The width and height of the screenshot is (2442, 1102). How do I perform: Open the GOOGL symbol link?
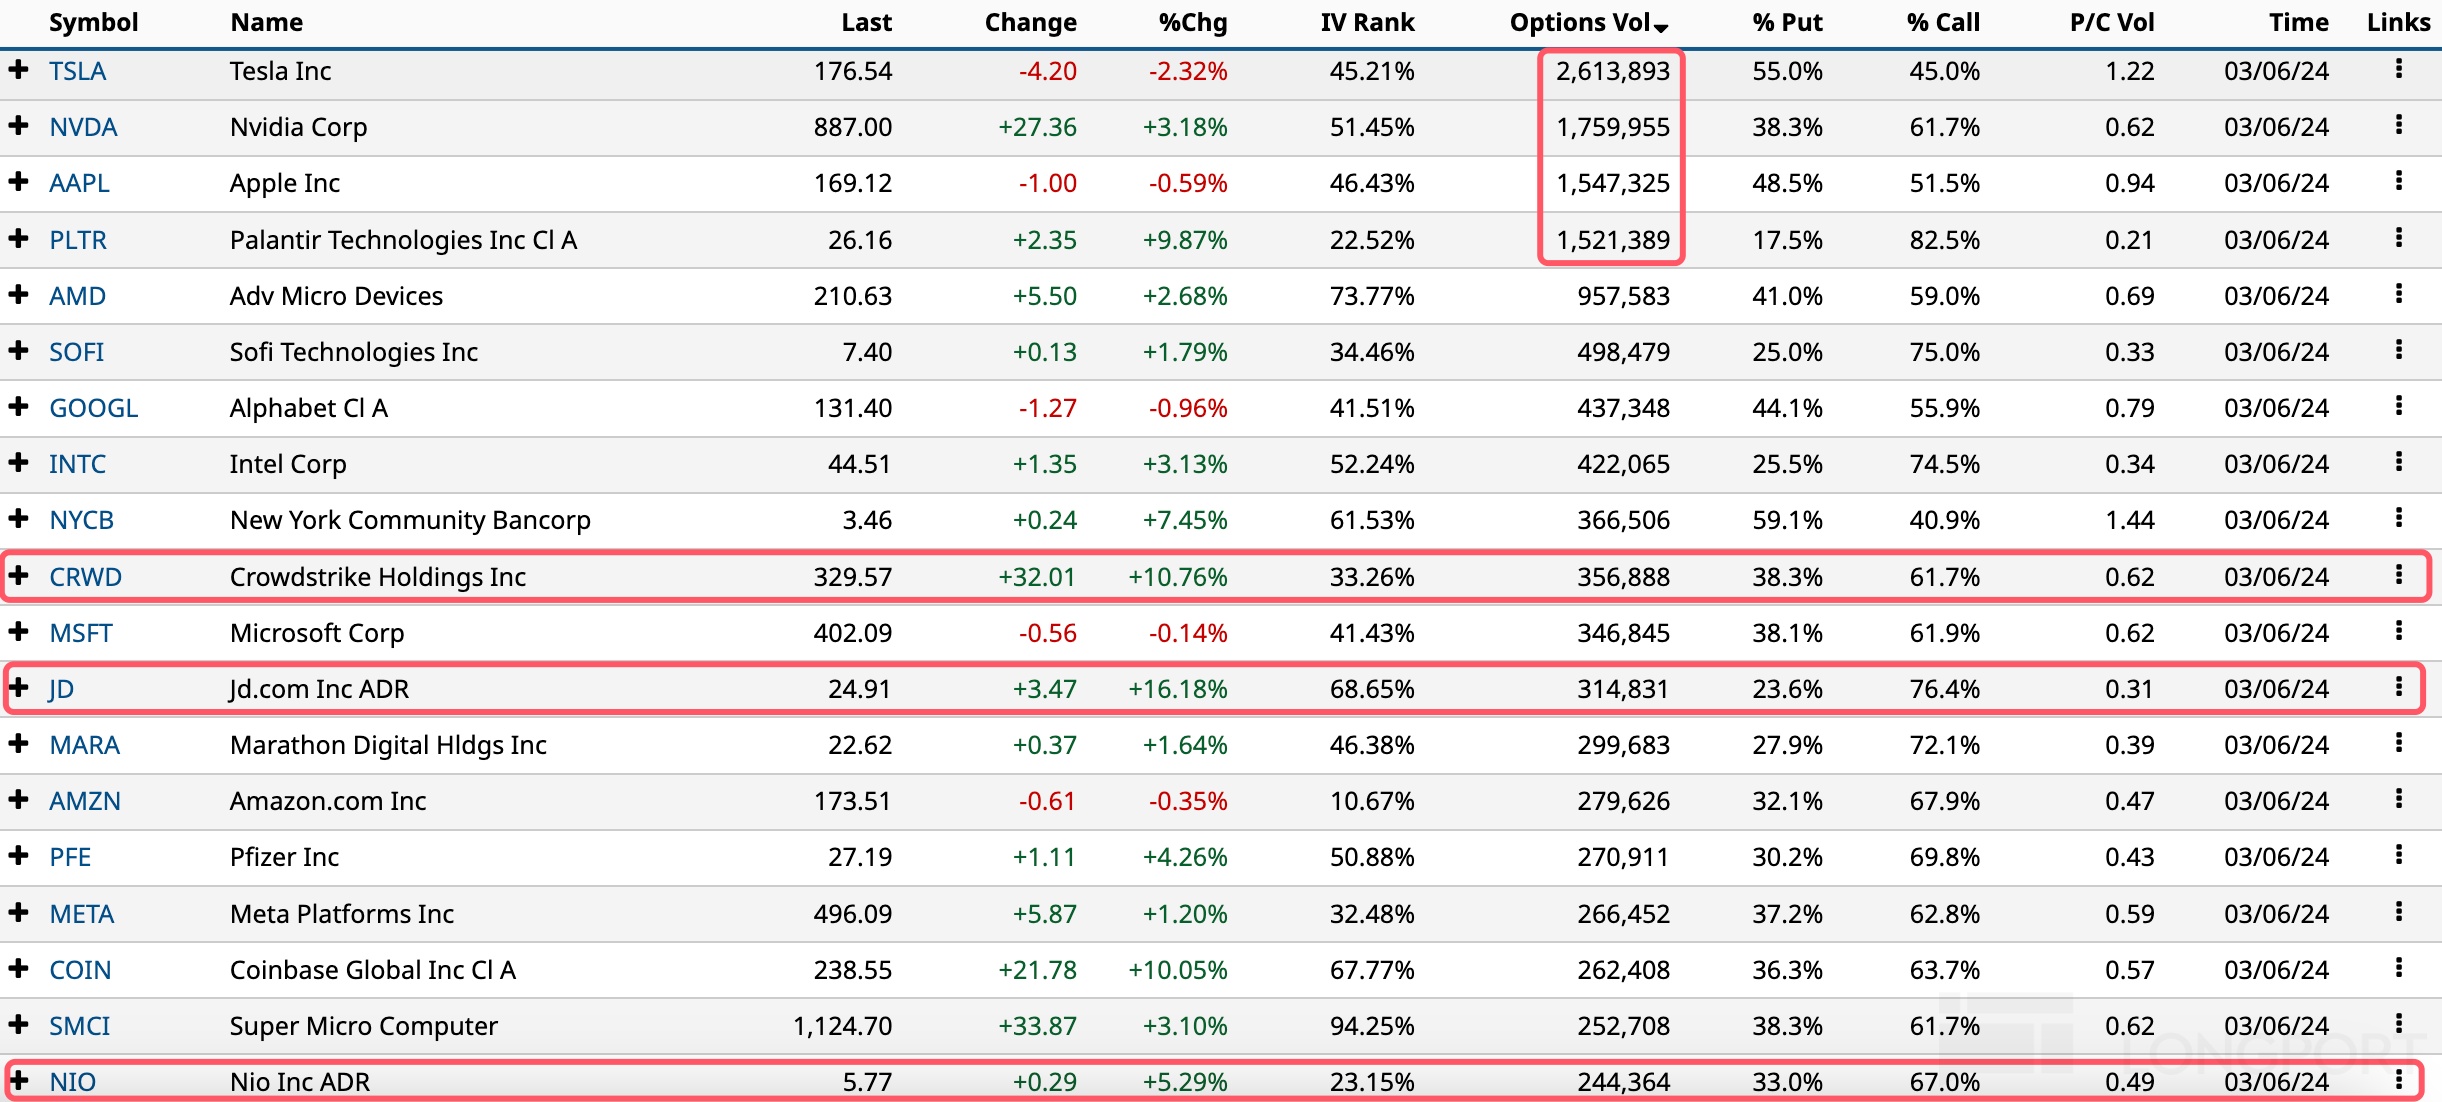93,408
